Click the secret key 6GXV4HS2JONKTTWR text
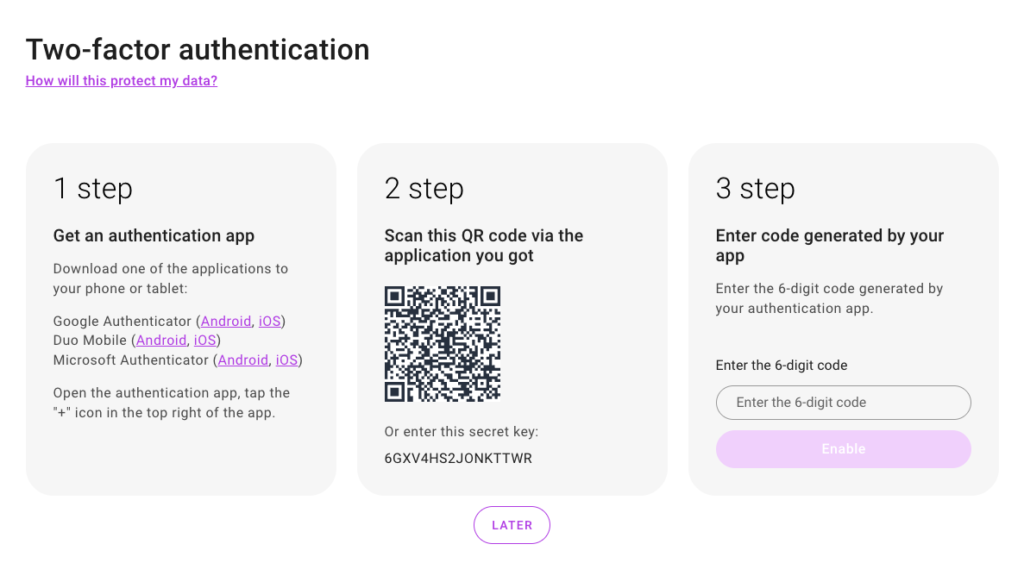 click(458, 459)
